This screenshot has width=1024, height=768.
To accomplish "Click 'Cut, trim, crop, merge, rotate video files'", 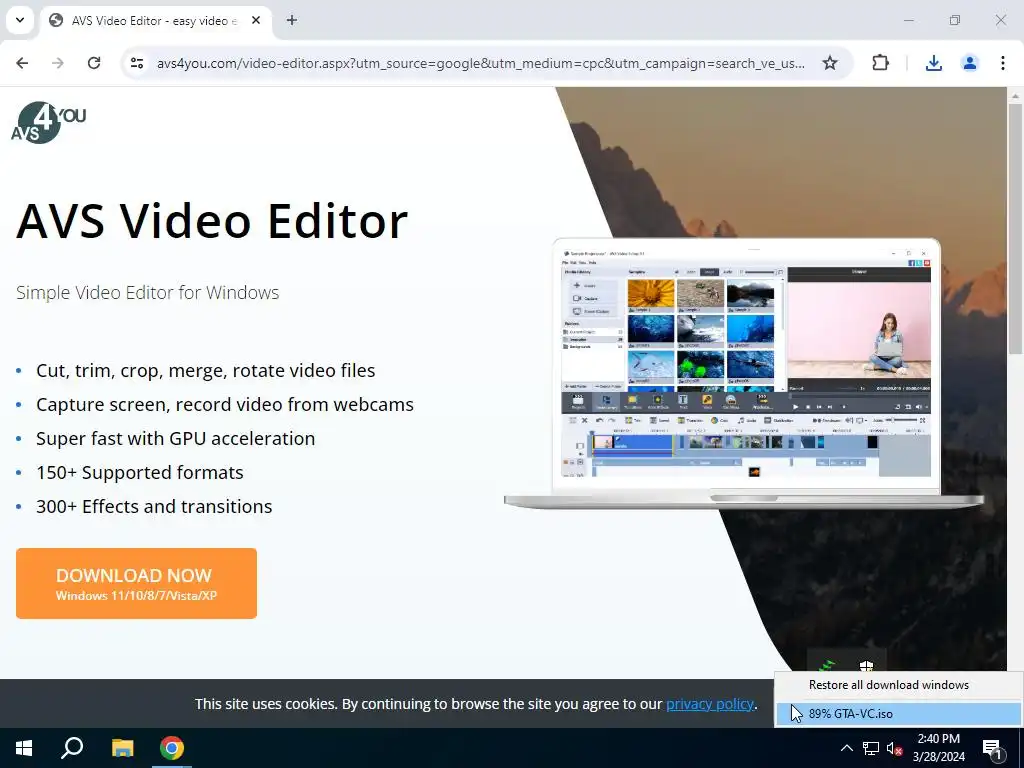I will pyautogui.click(x=206, y=370).
